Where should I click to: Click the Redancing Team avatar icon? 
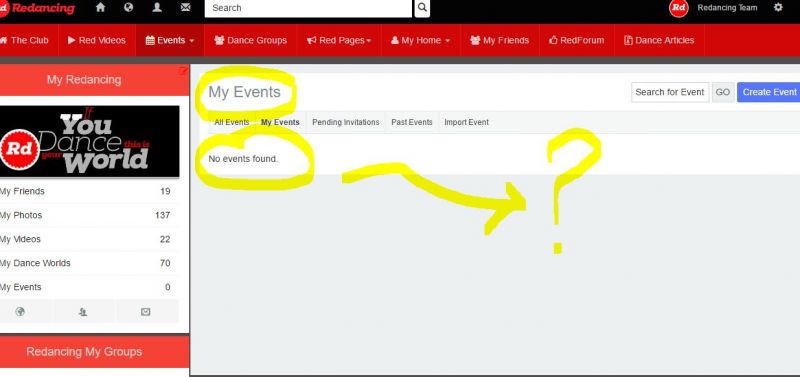pos(679,8)
